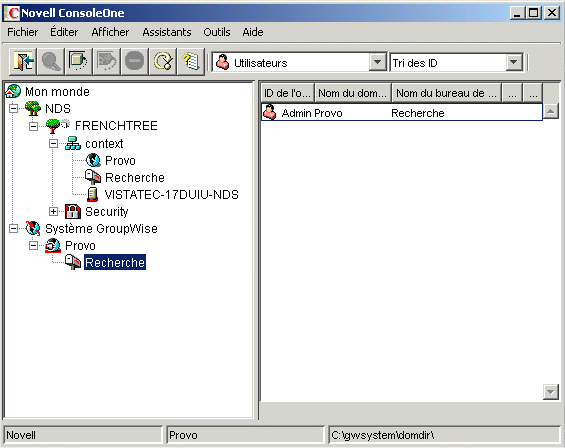Image resolution: width=565 pixels, height=448 pixels.
Task: Click the Novell ConsoleOne title bar logo
Action: point(12,13)
